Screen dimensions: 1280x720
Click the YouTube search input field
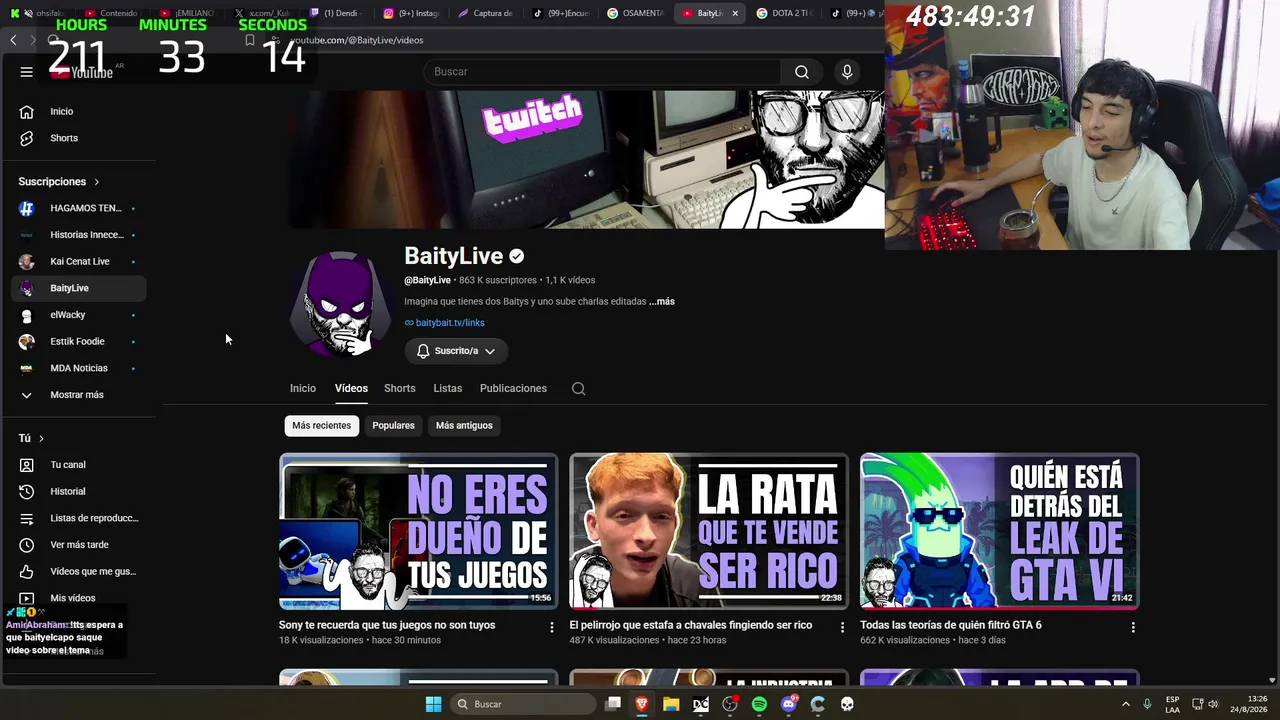tap(603, 72)
